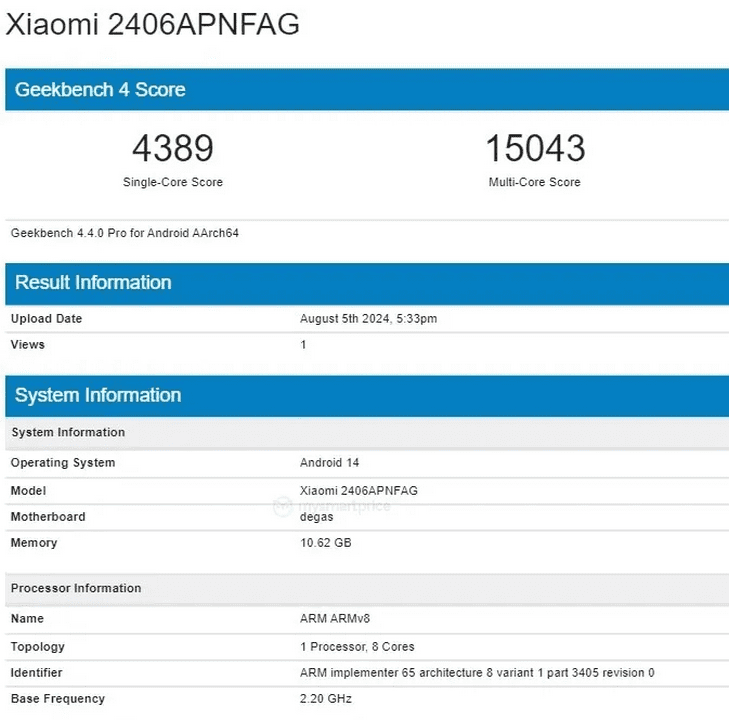Click the 10.62 GB memory value
Image resolution: width=729 pixels, height=720 pixels.
325,543
